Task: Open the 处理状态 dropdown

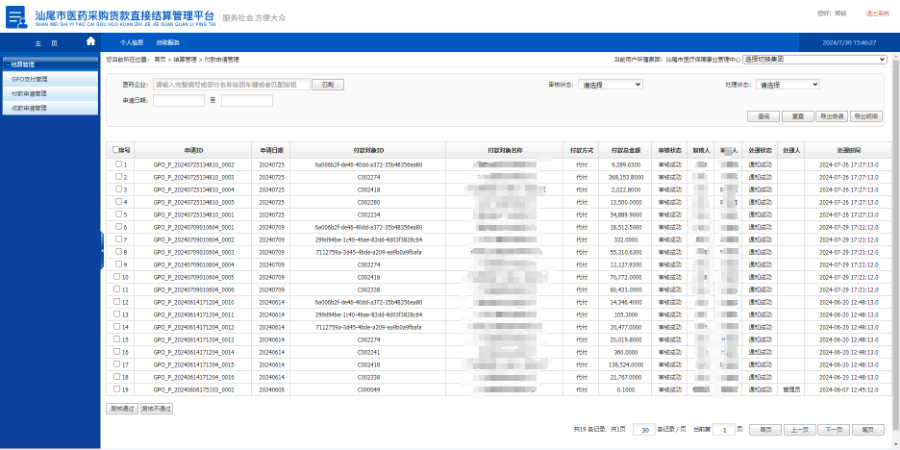Action: pos(793,85)
